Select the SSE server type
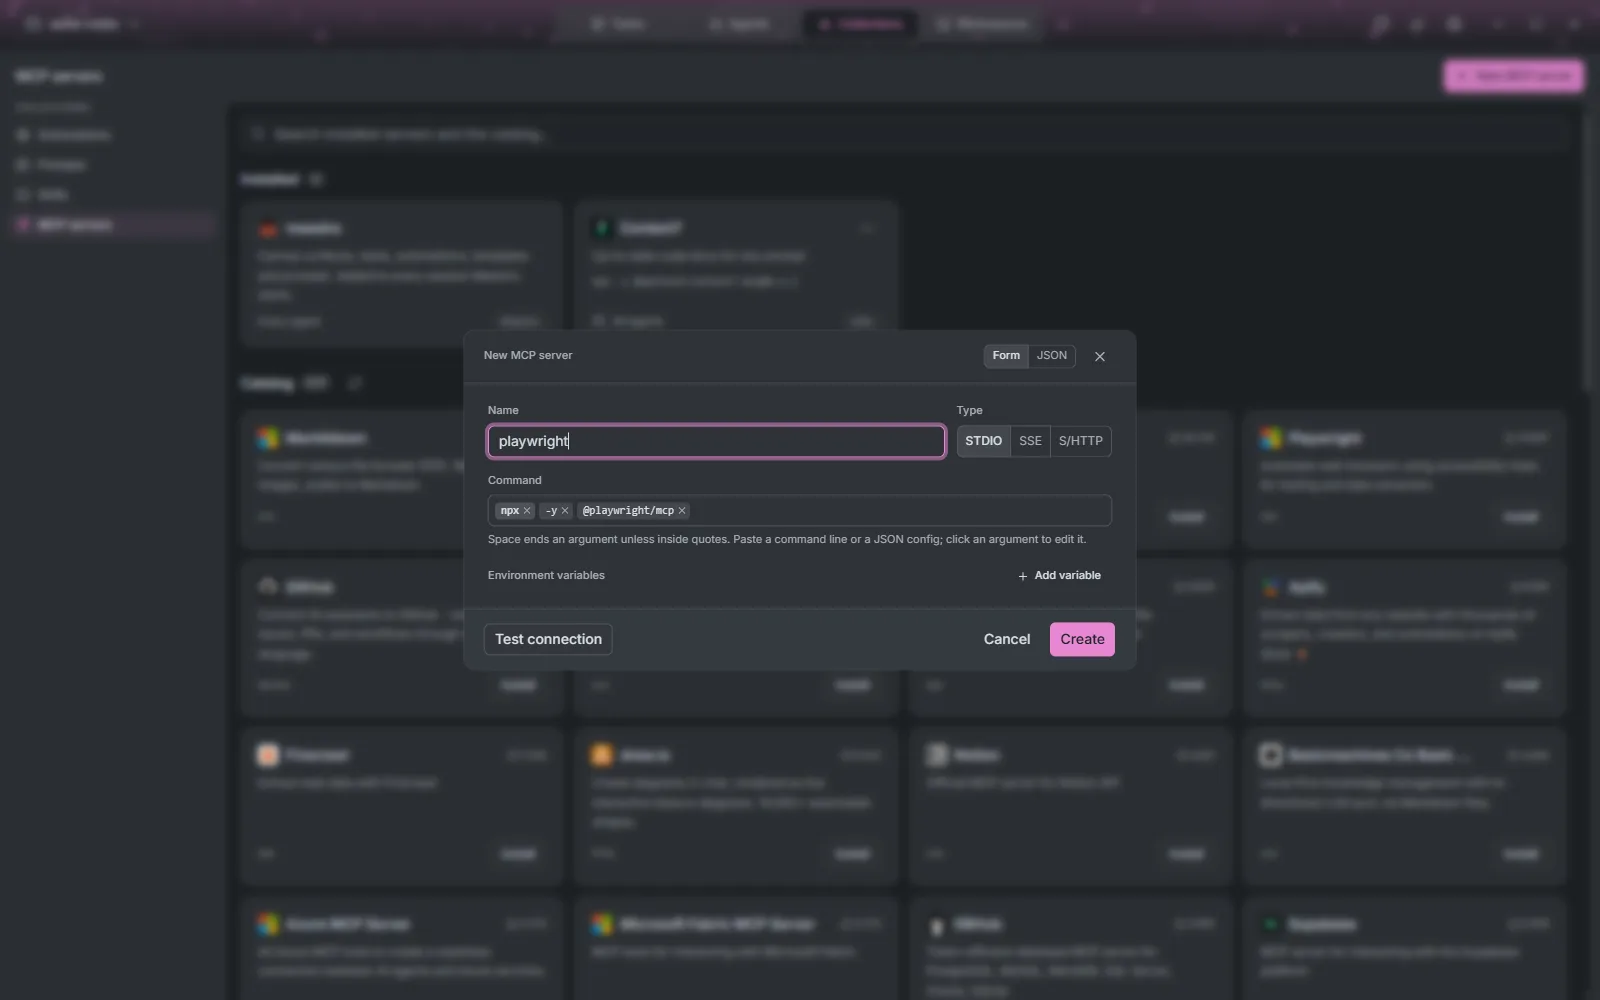1600x1000 pixels. (x=1030, y=441)
